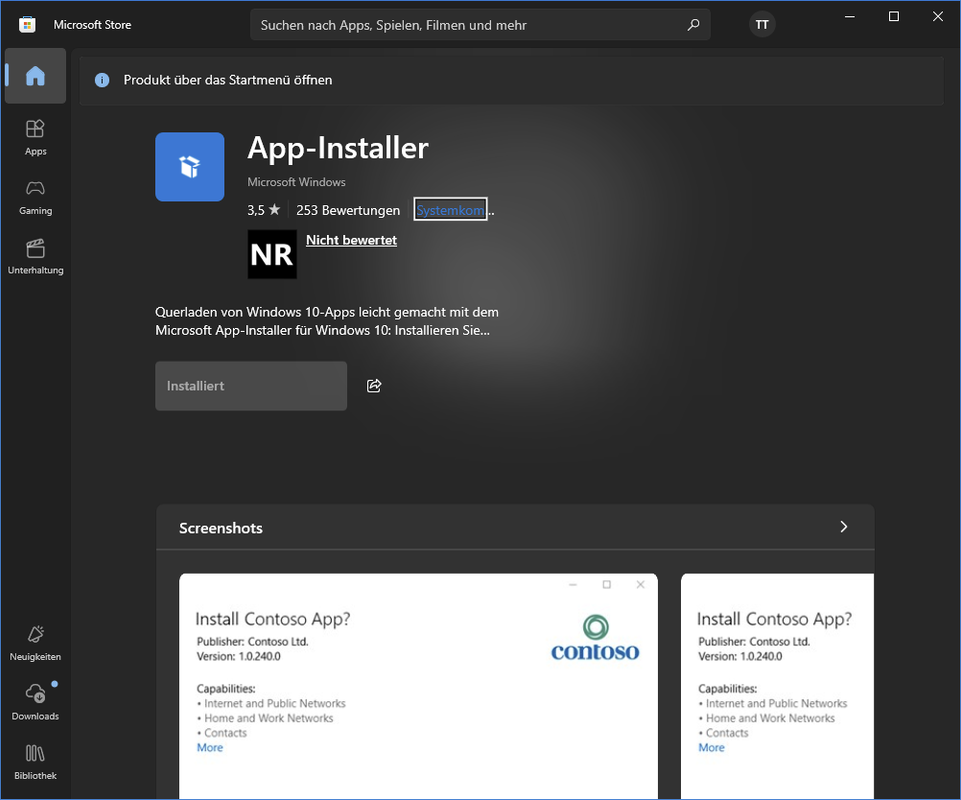Screen dimensions: 961x800
Task: Click the NR rating badge
Action: pyautogui.click(x=272, y=254)
